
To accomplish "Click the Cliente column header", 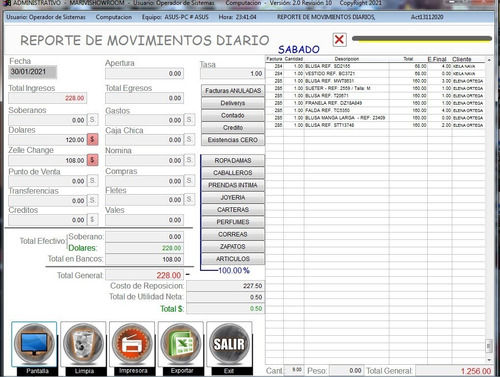I will (462, 59).
